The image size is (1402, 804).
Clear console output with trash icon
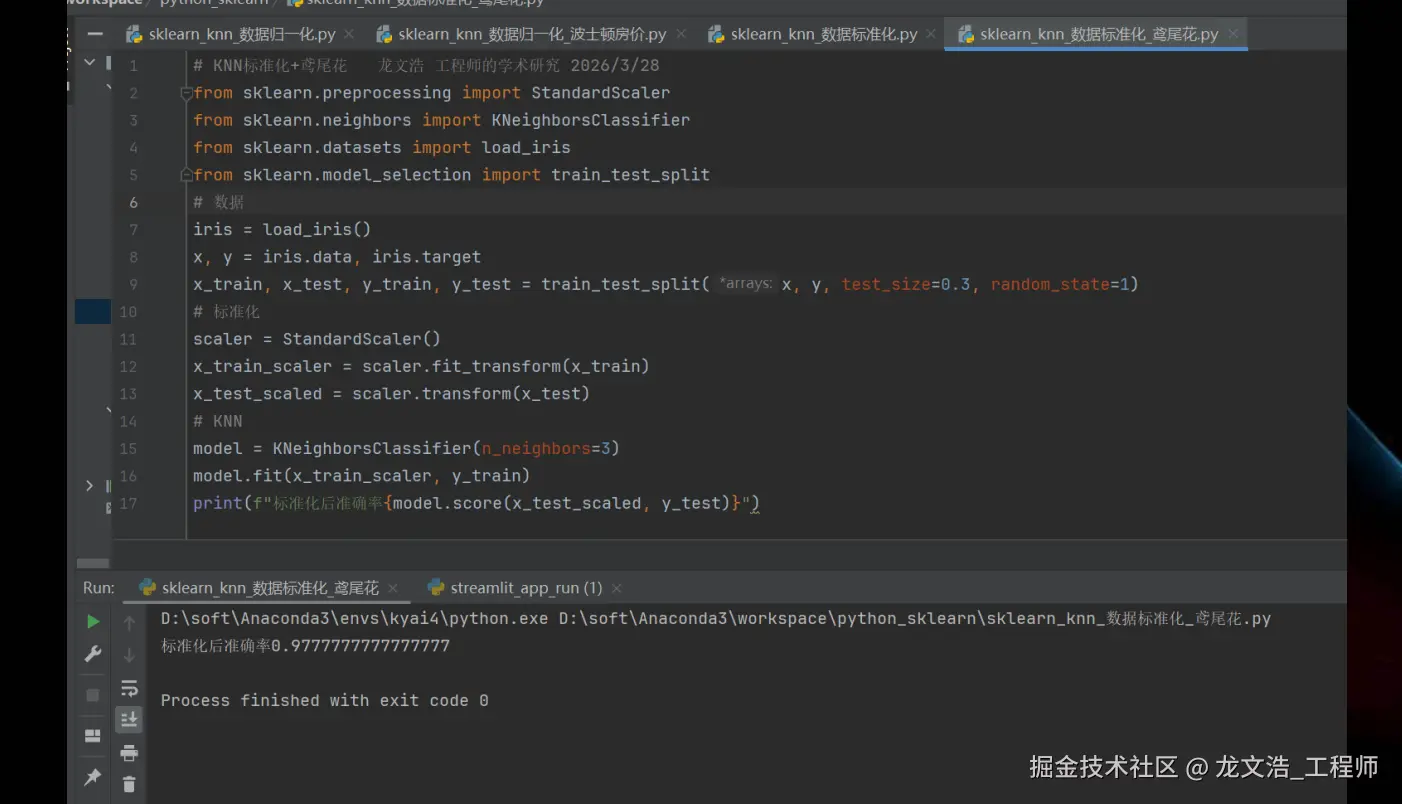(x=129, y=784)
